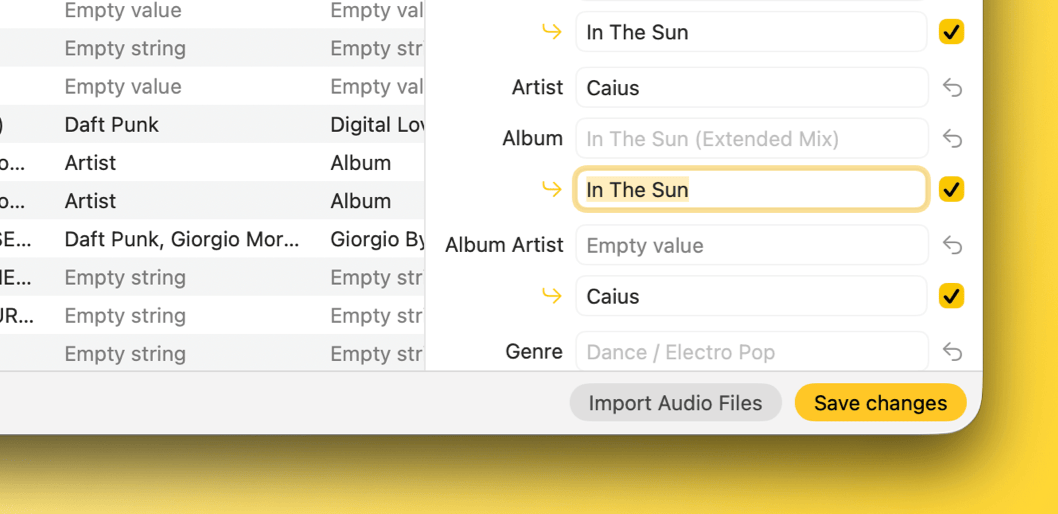This screenshot has height=514, width=1058.
Task: Click Album Artist field showing Empty value
Action: 751,245
